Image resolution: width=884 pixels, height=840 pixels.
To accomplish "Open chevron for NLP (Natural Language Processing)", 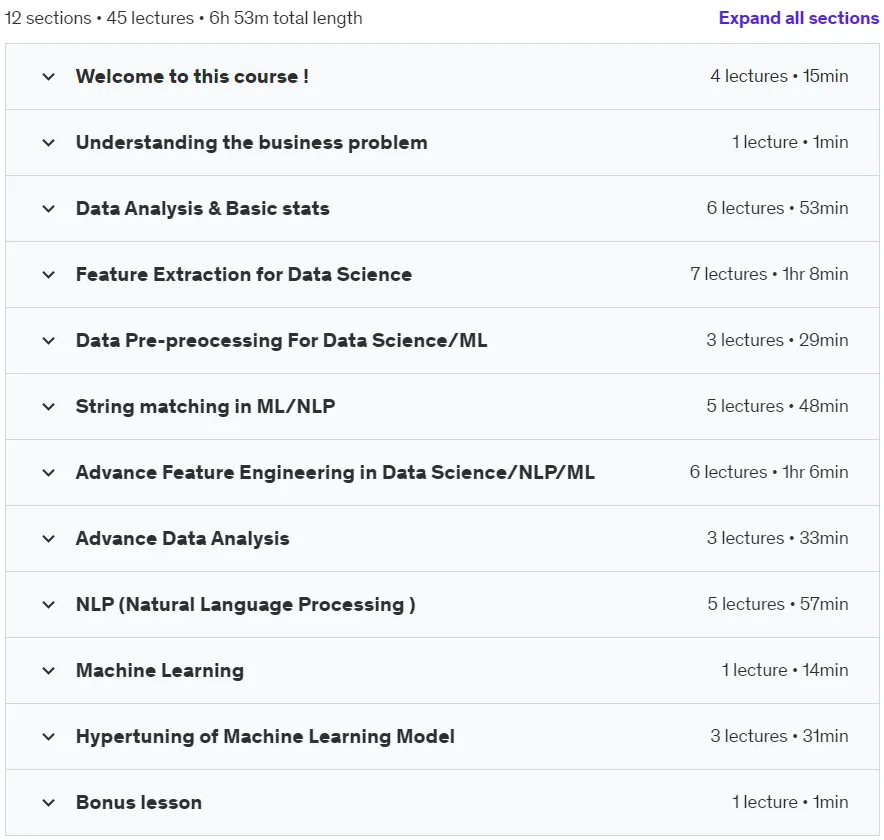I will (x=49, y=604).
